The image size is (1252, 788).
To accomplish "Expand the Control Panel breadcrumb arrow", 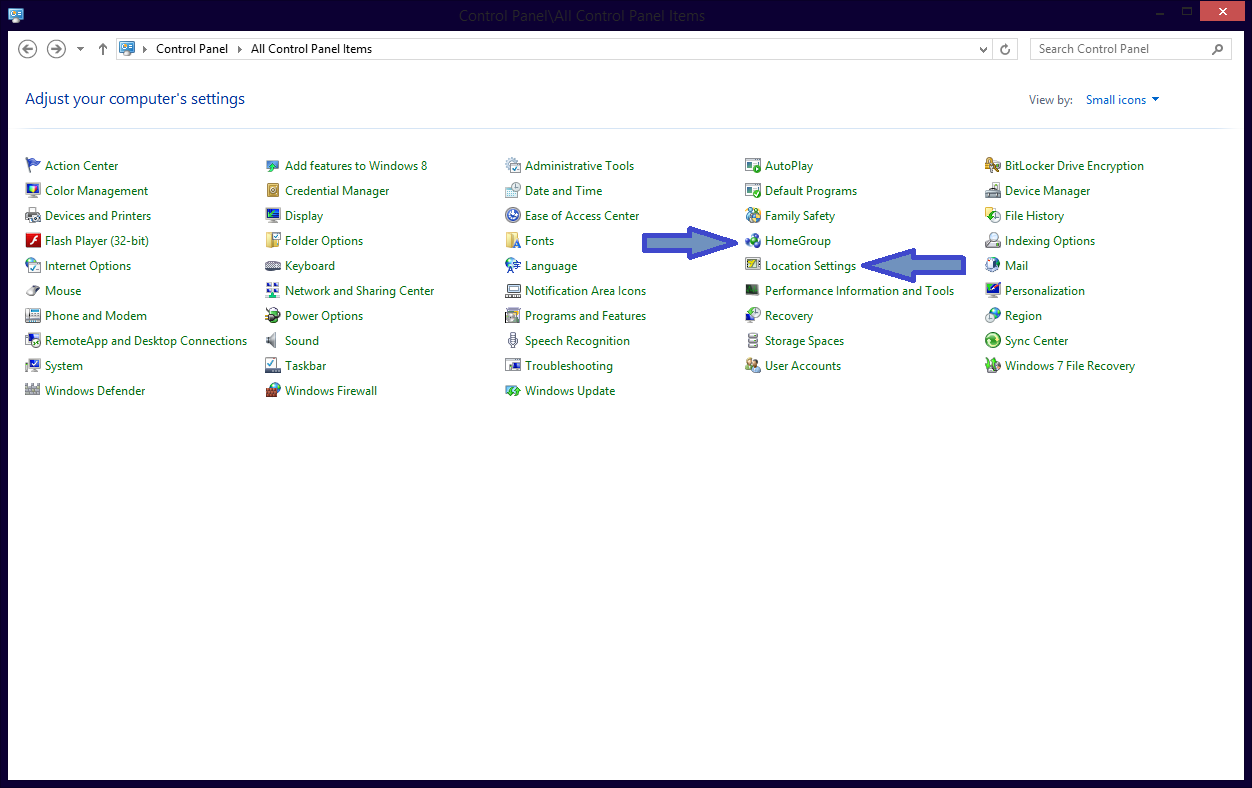I will click(240, 49).
